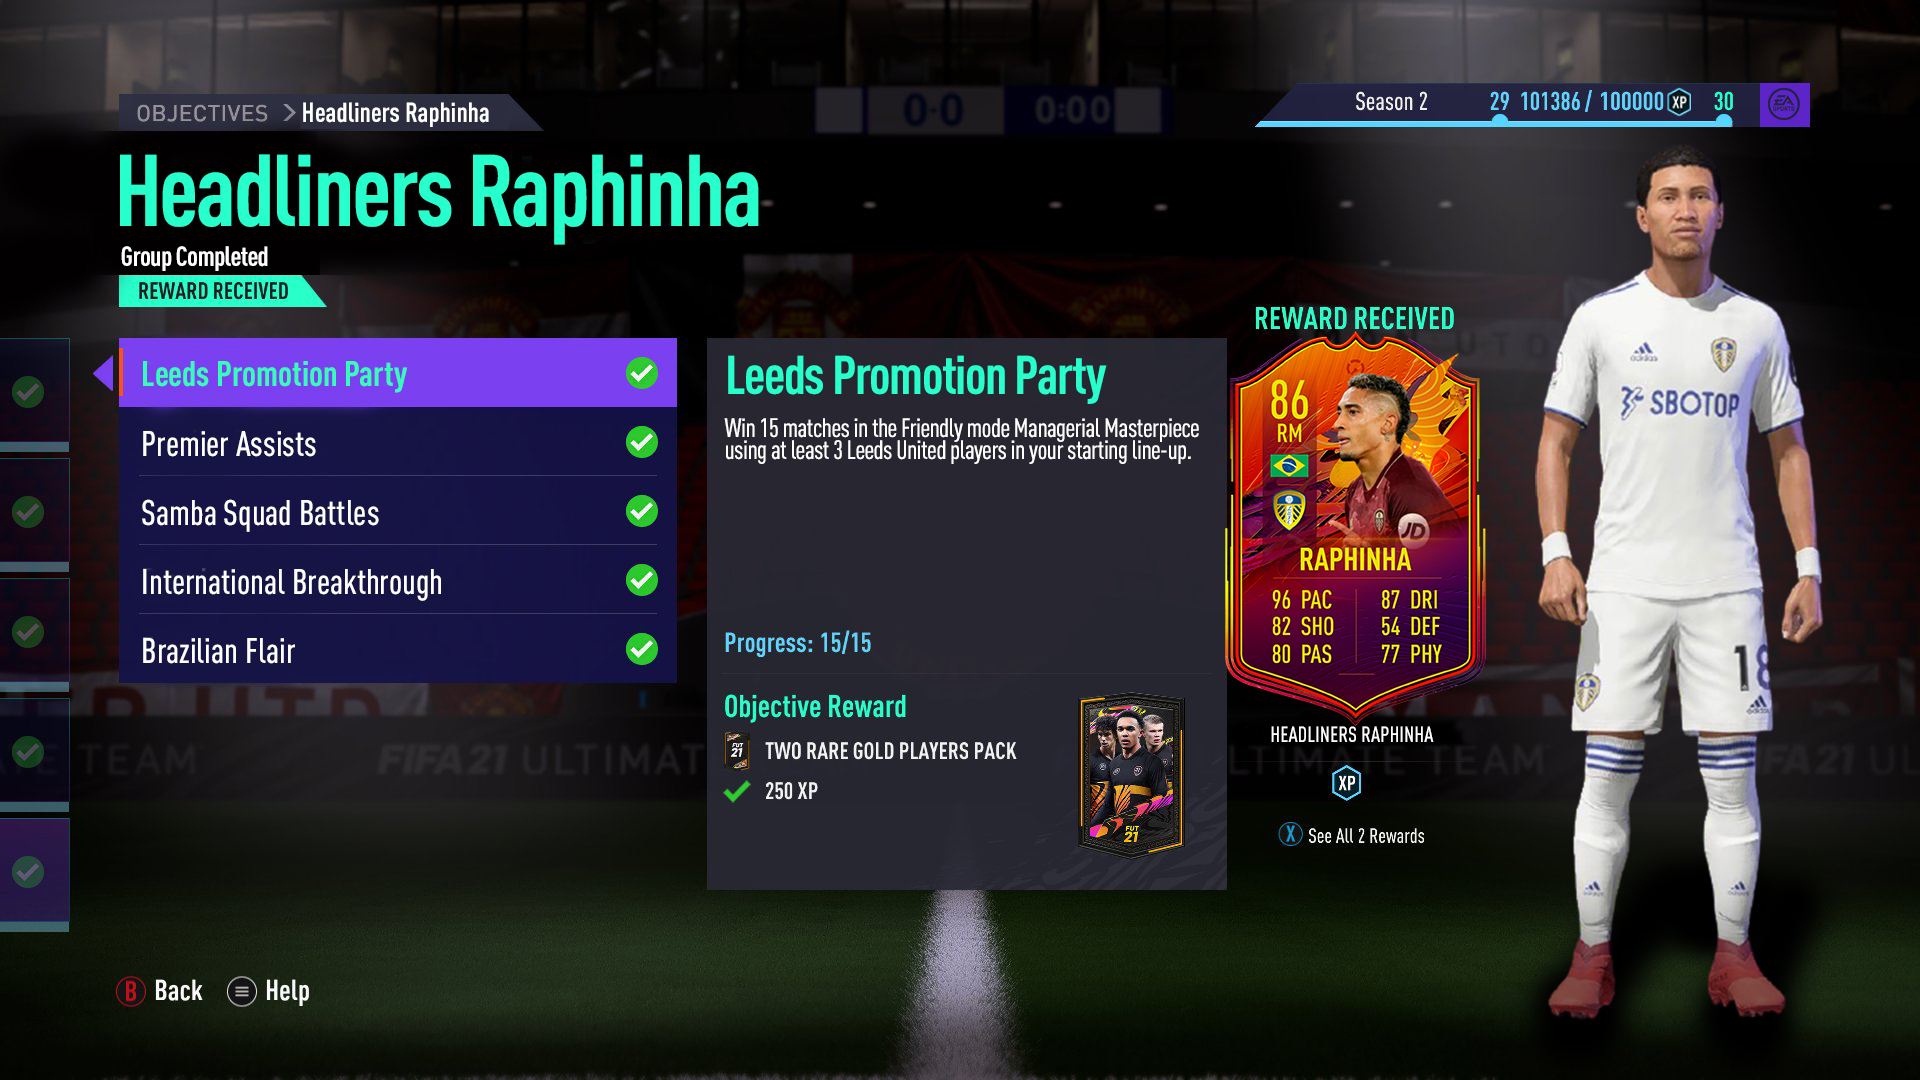The height and width of the screenshot is (1080, 1920).
Task: Select the Samba Squad Battles objective
Action: [x=398, y=512]
